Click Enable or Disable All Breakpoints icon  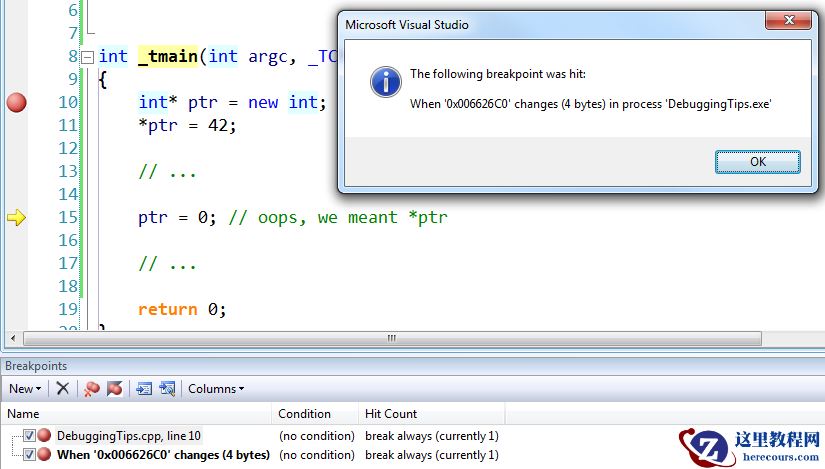click(x=115, y=389)
